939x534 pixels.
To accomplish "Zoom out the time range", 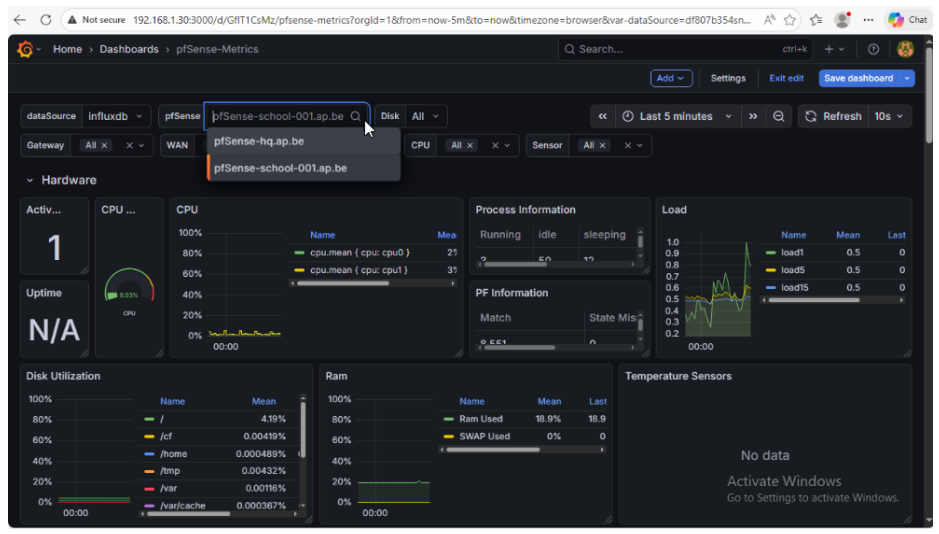I will [x=779, y=116].
